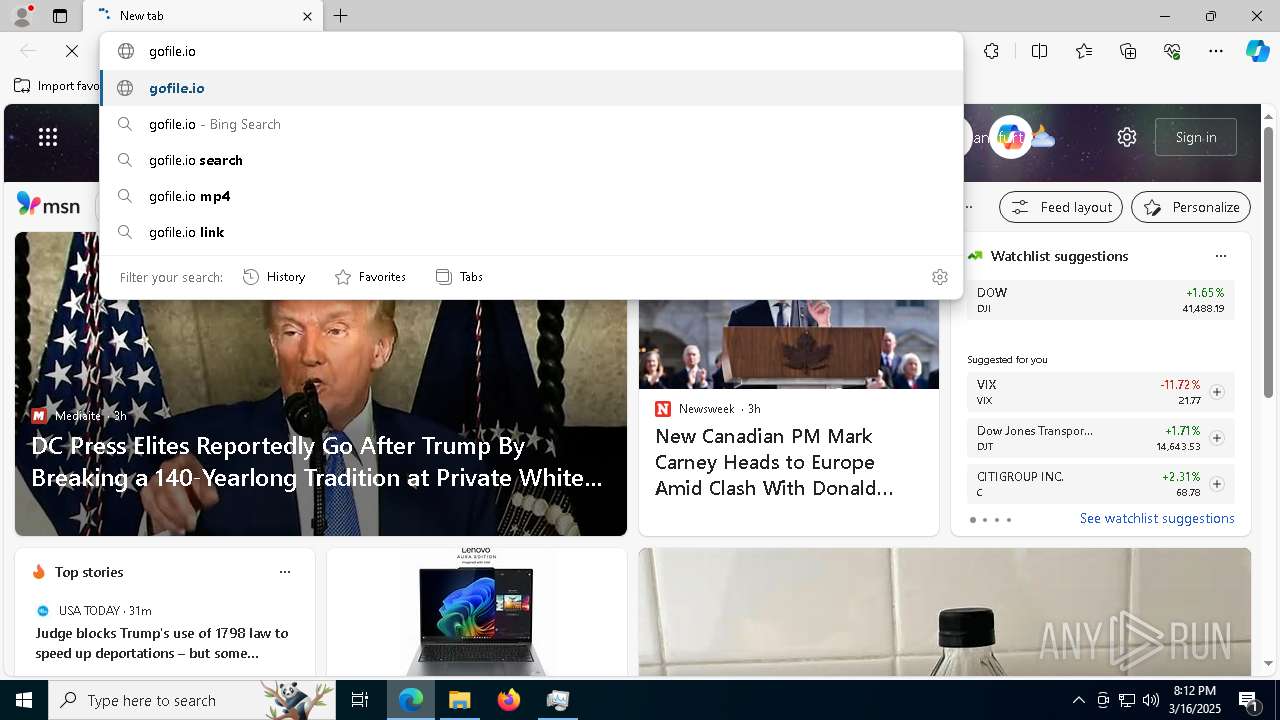Add CITIGROUP INC. to watchlist

[x=1217, y=484]
